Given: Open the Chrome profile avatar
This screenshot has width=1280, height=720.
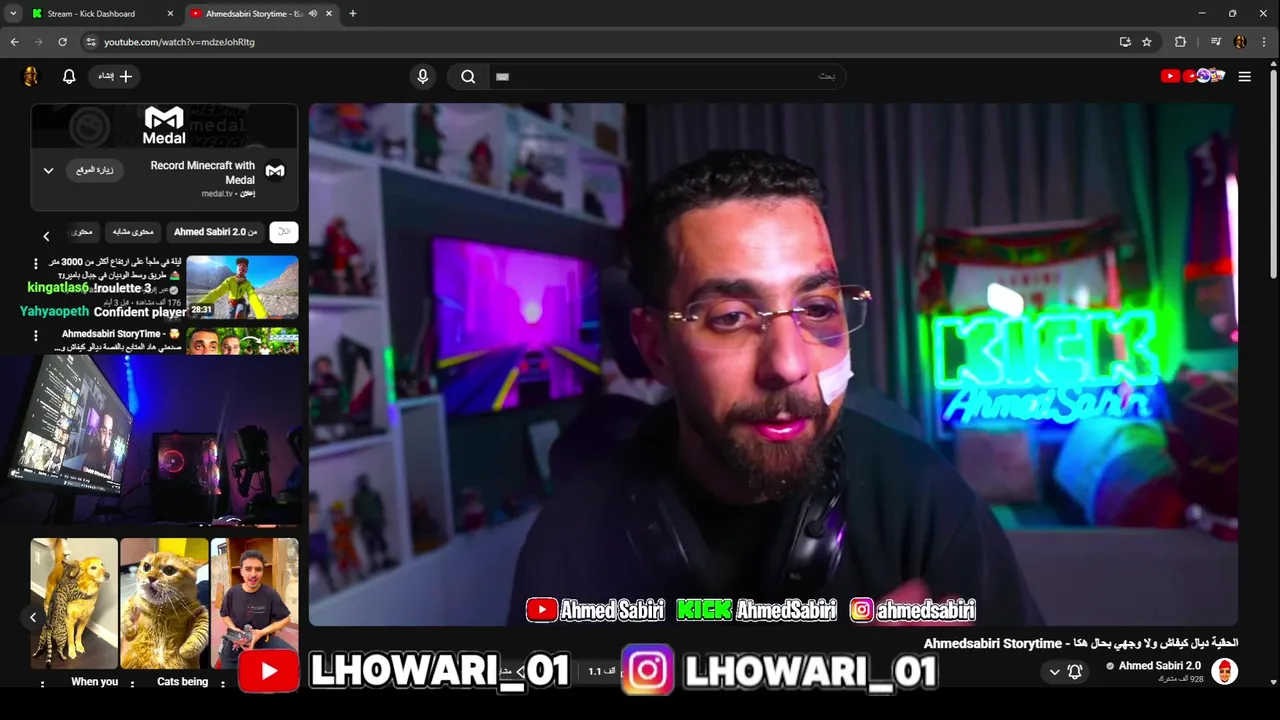Looking at the screenshot, I should (x=1240, y=42).
